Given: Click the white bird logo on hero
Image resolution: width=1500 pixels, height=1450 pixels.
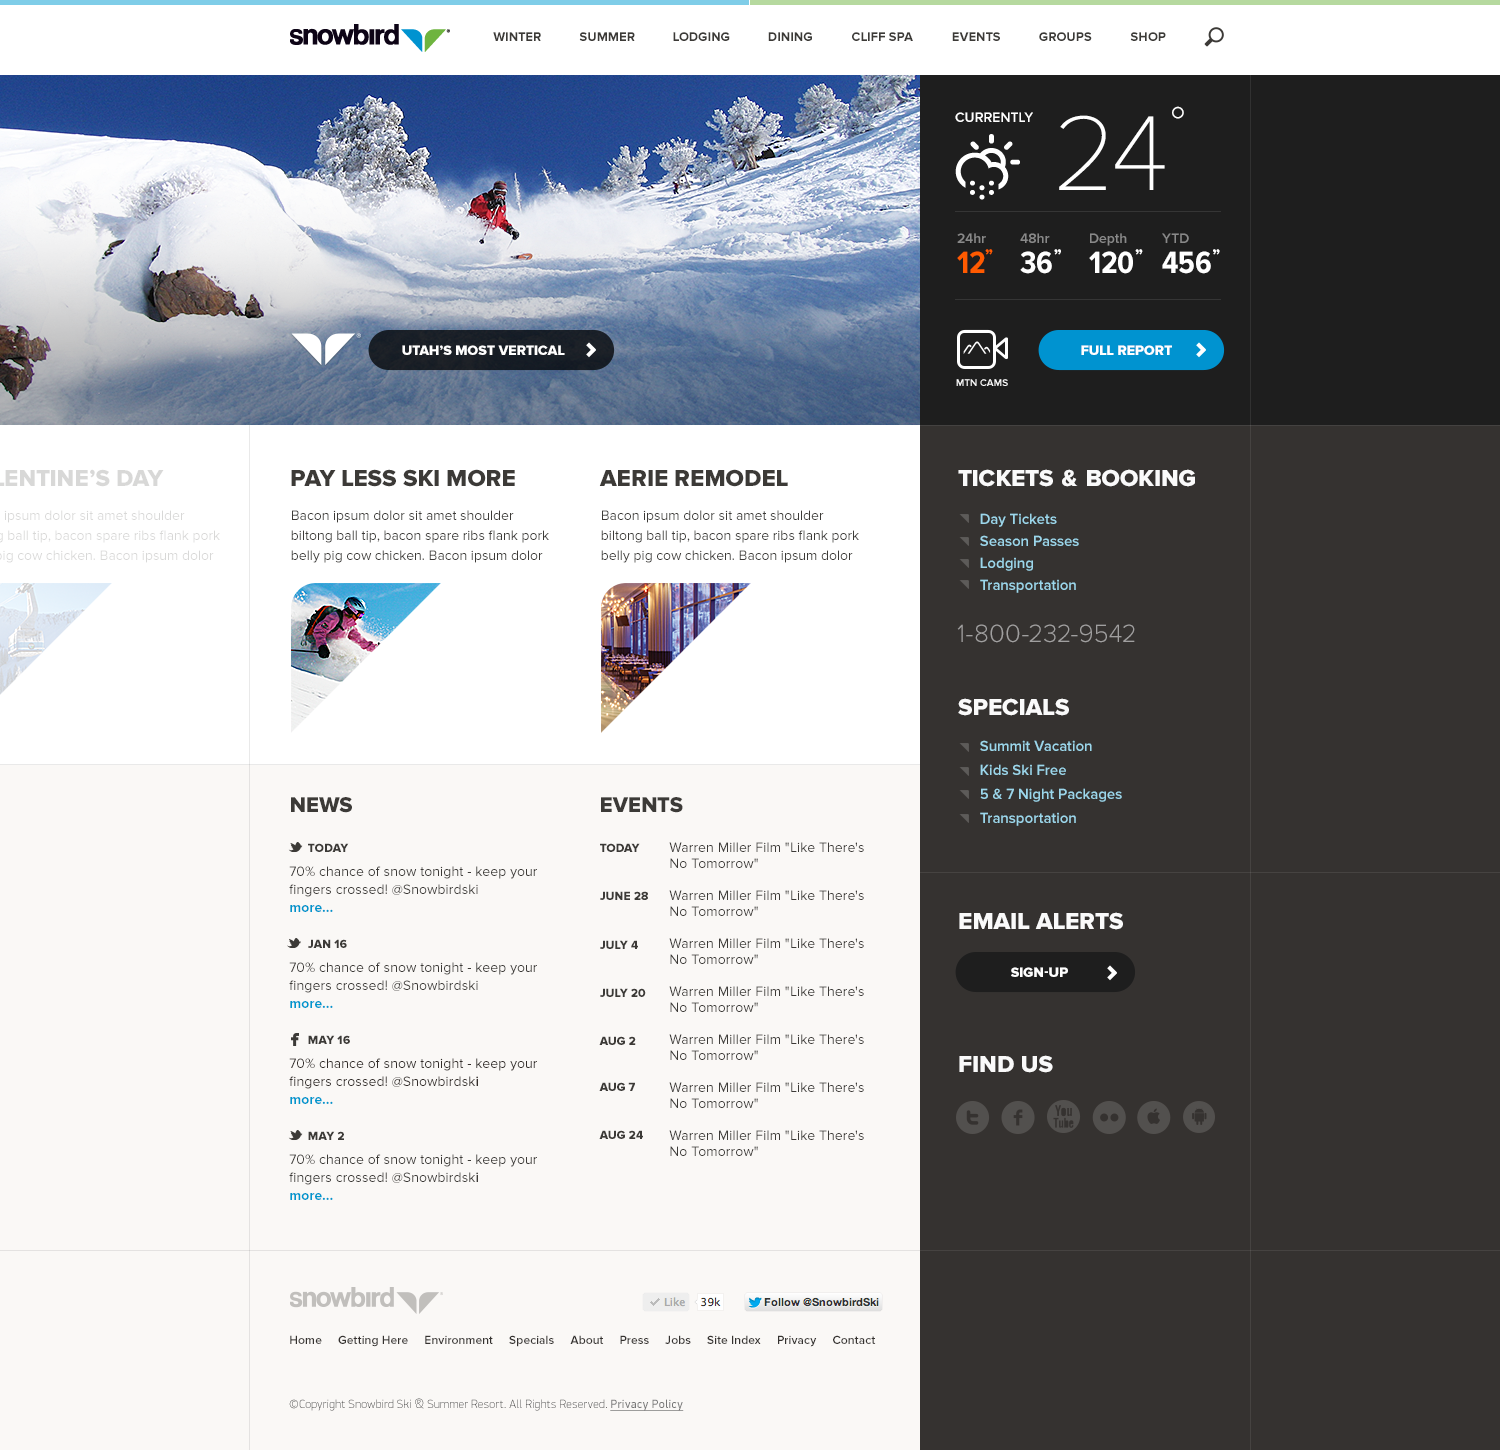Looking at the screenshot, I should pyautogui.click(x=325, y=349).
